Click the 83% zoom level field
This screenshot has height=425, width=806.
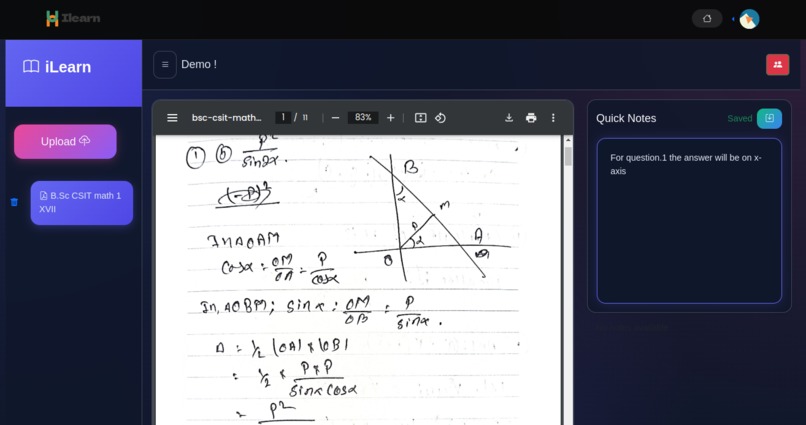[x=363, y=118]
